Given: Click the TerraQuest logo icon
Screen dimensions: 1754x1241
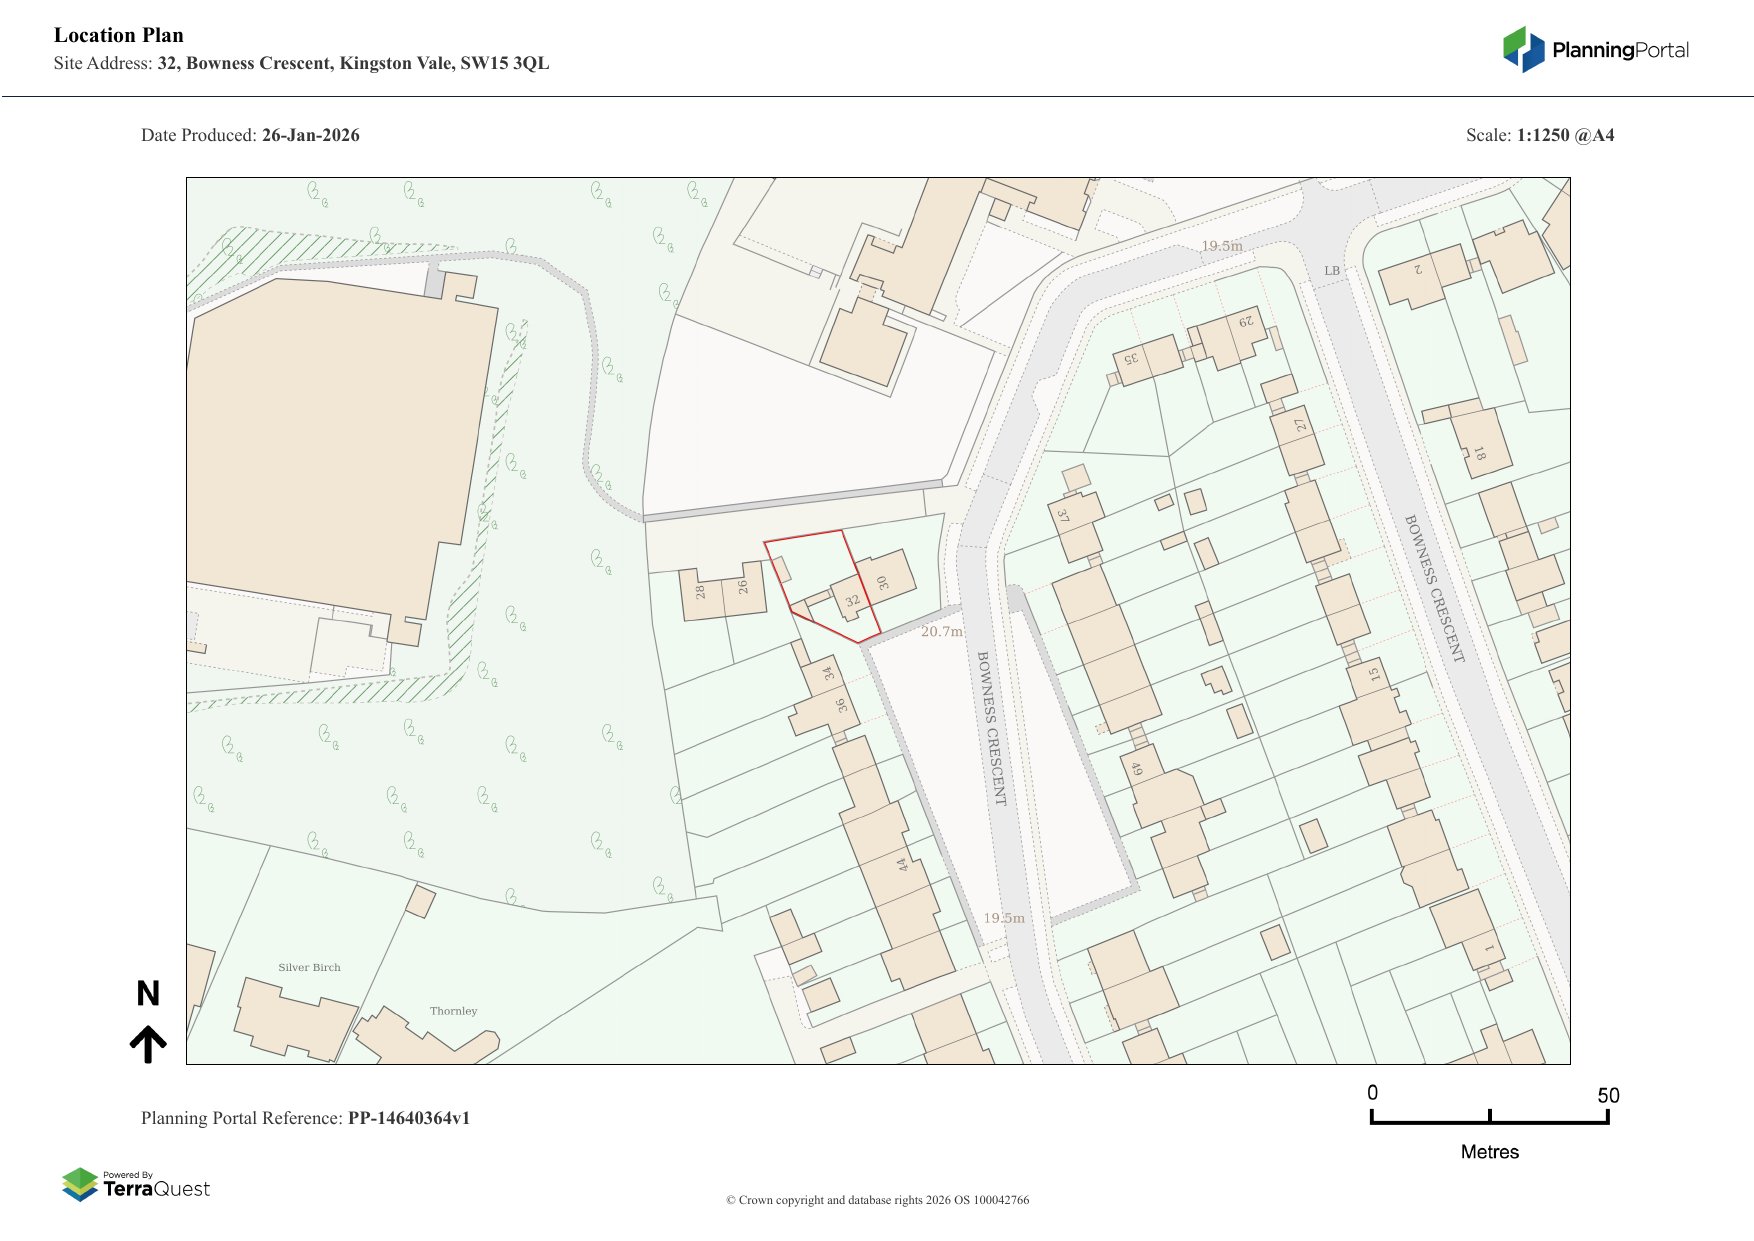Looking at the screenshot, I should coord(80,1184).
